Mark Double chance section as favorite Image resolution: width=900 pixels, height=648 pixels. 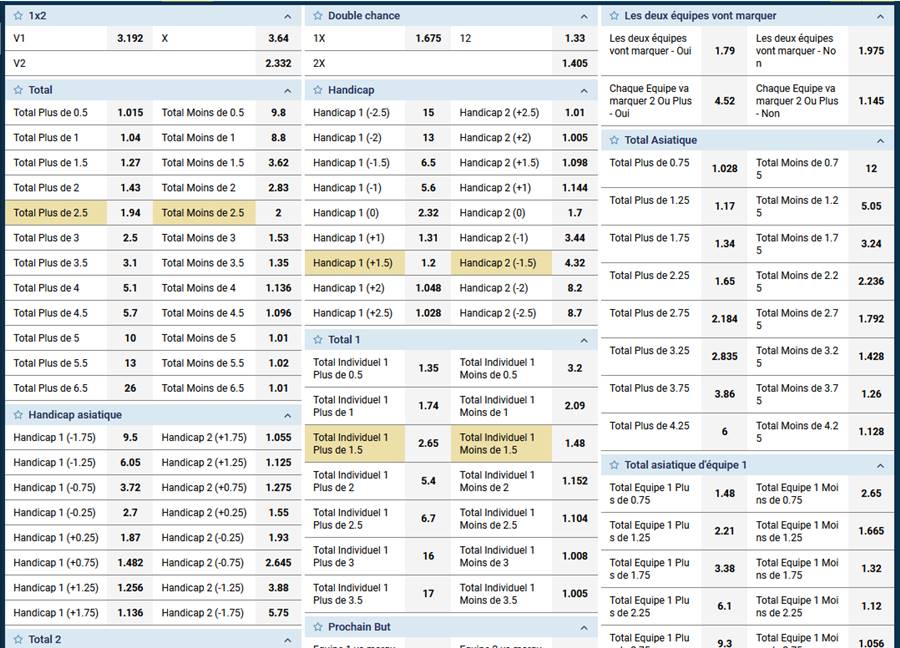[x=318, y=16]
